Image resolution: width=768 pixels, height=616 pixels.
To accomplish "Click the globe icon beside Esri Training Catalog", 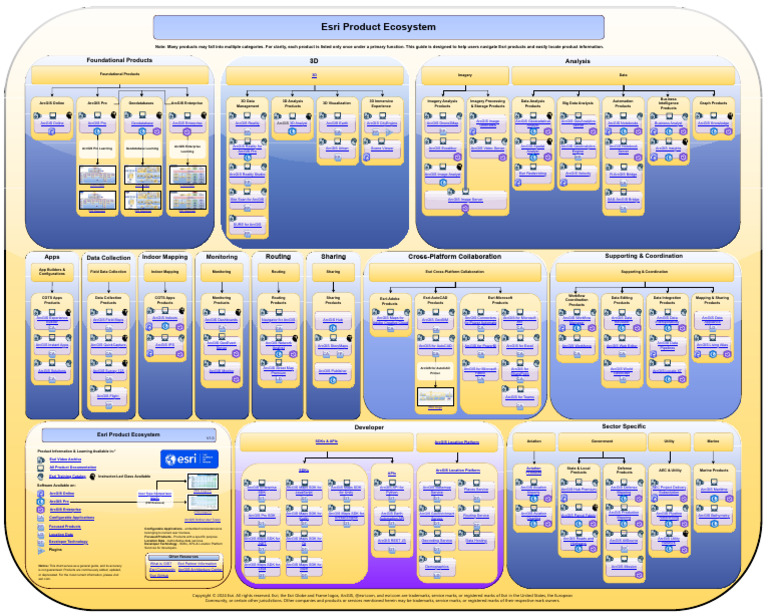I will coord(41,476).
